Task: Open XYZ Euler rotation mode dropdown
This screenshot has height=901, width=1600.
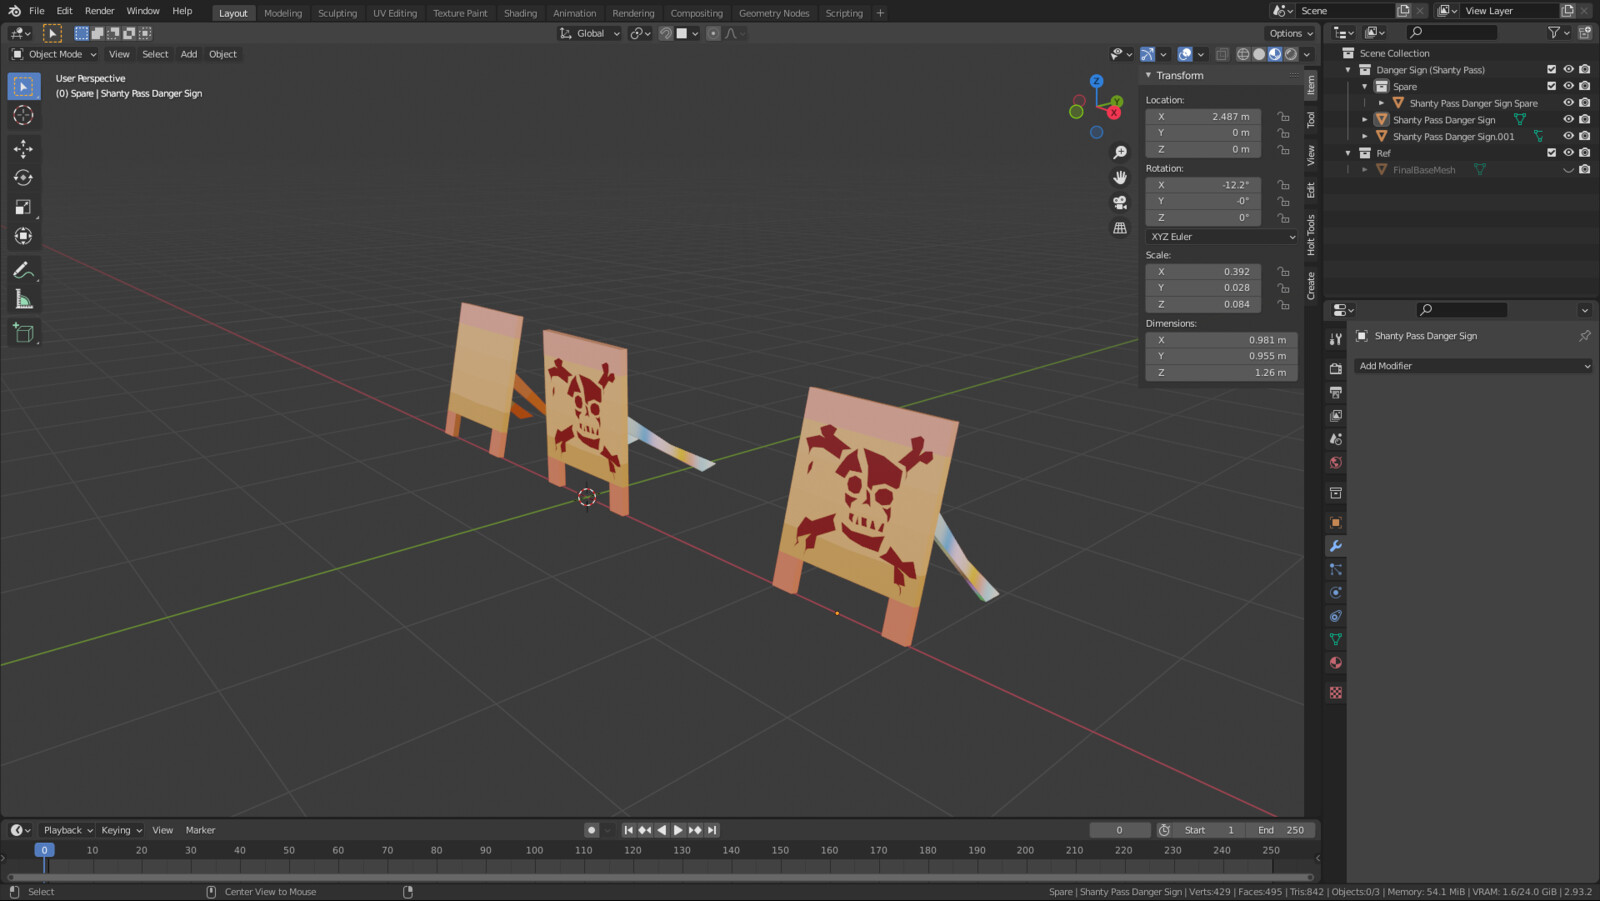Action: coord(1222,237)
